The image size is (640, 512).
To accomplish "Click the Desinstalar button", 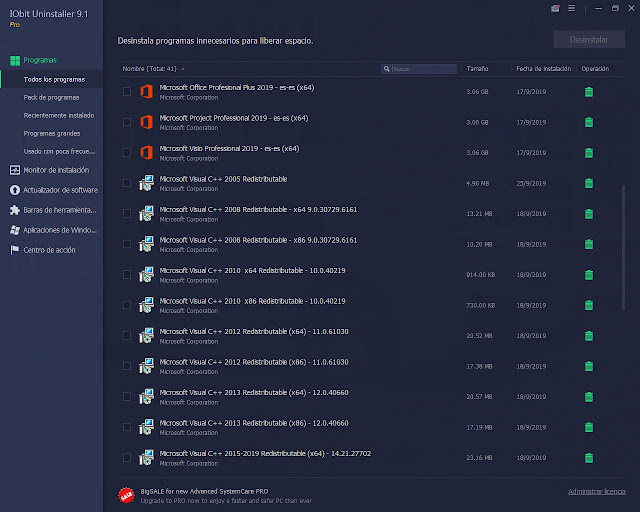I will click(589, 40).
